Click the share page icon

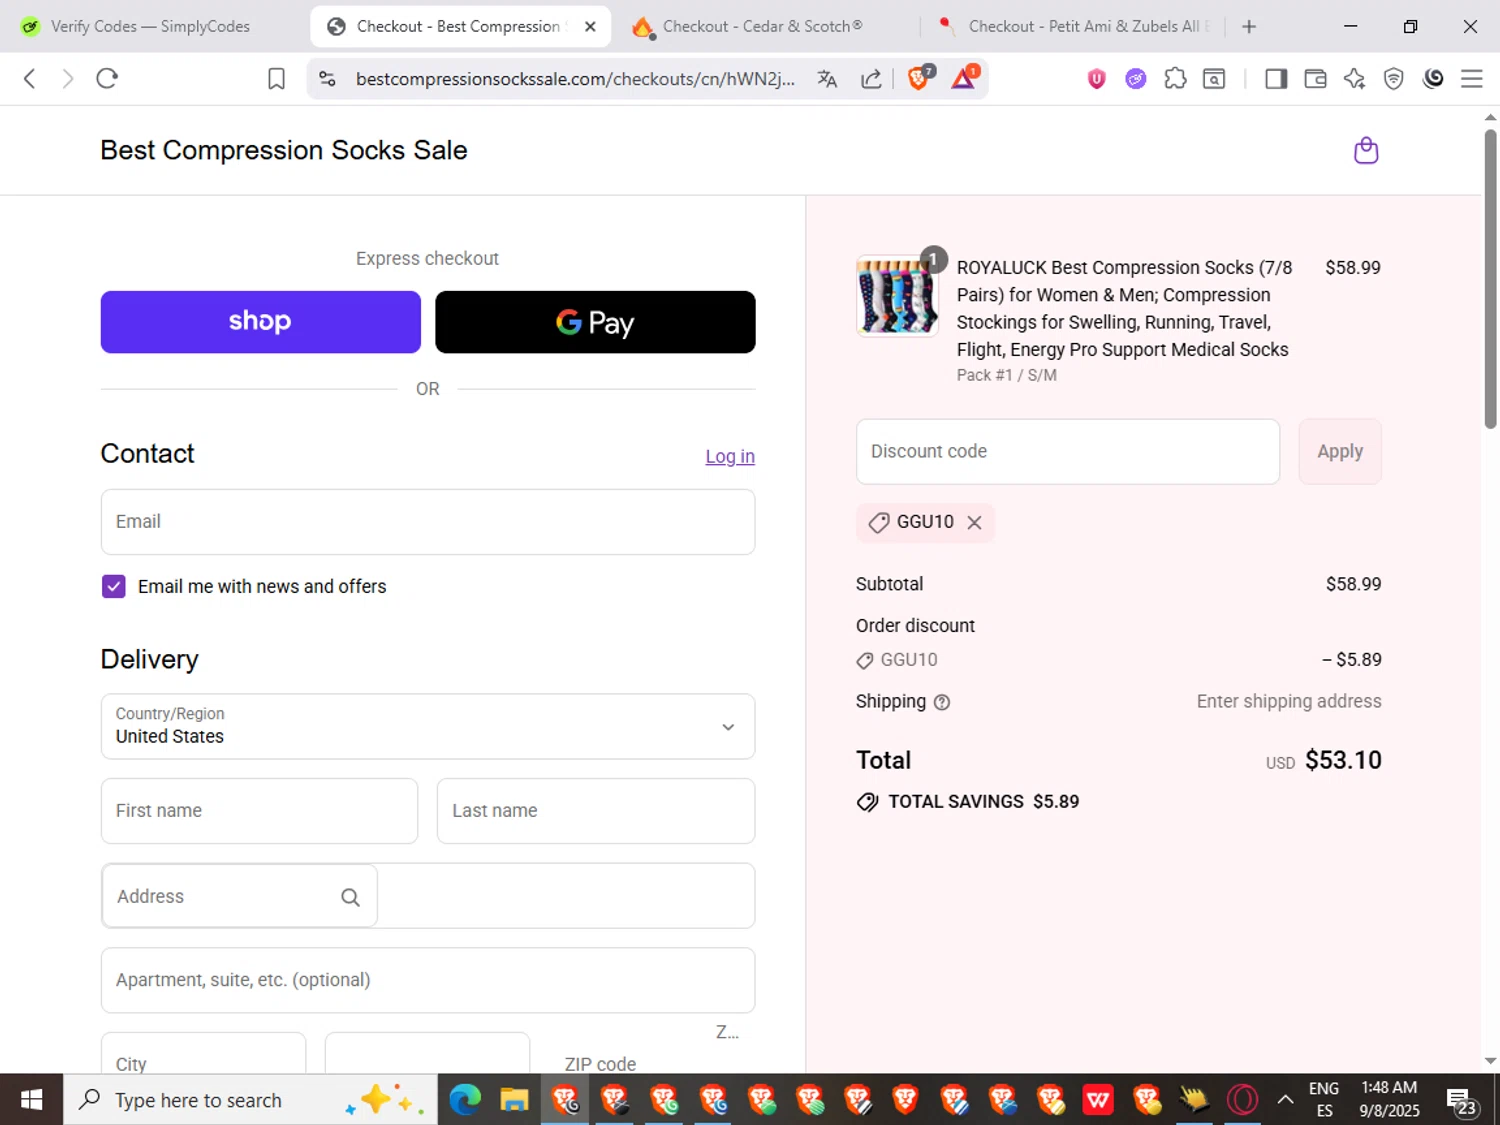pos(871,79)
